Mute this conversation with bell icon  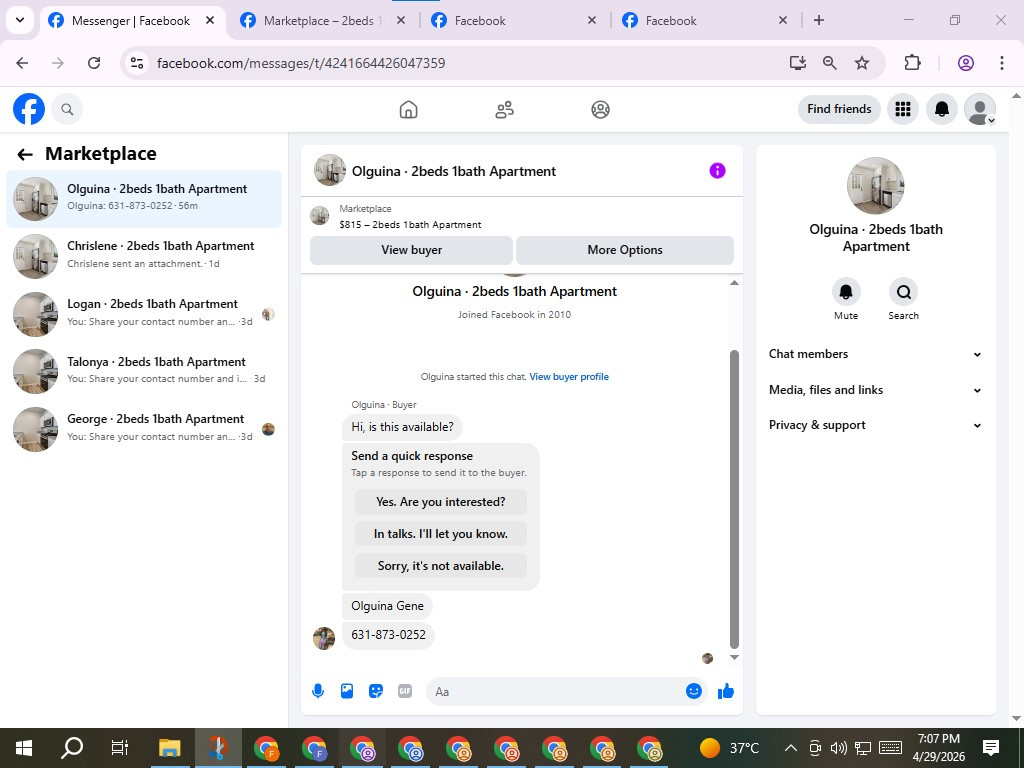(846, 292)
